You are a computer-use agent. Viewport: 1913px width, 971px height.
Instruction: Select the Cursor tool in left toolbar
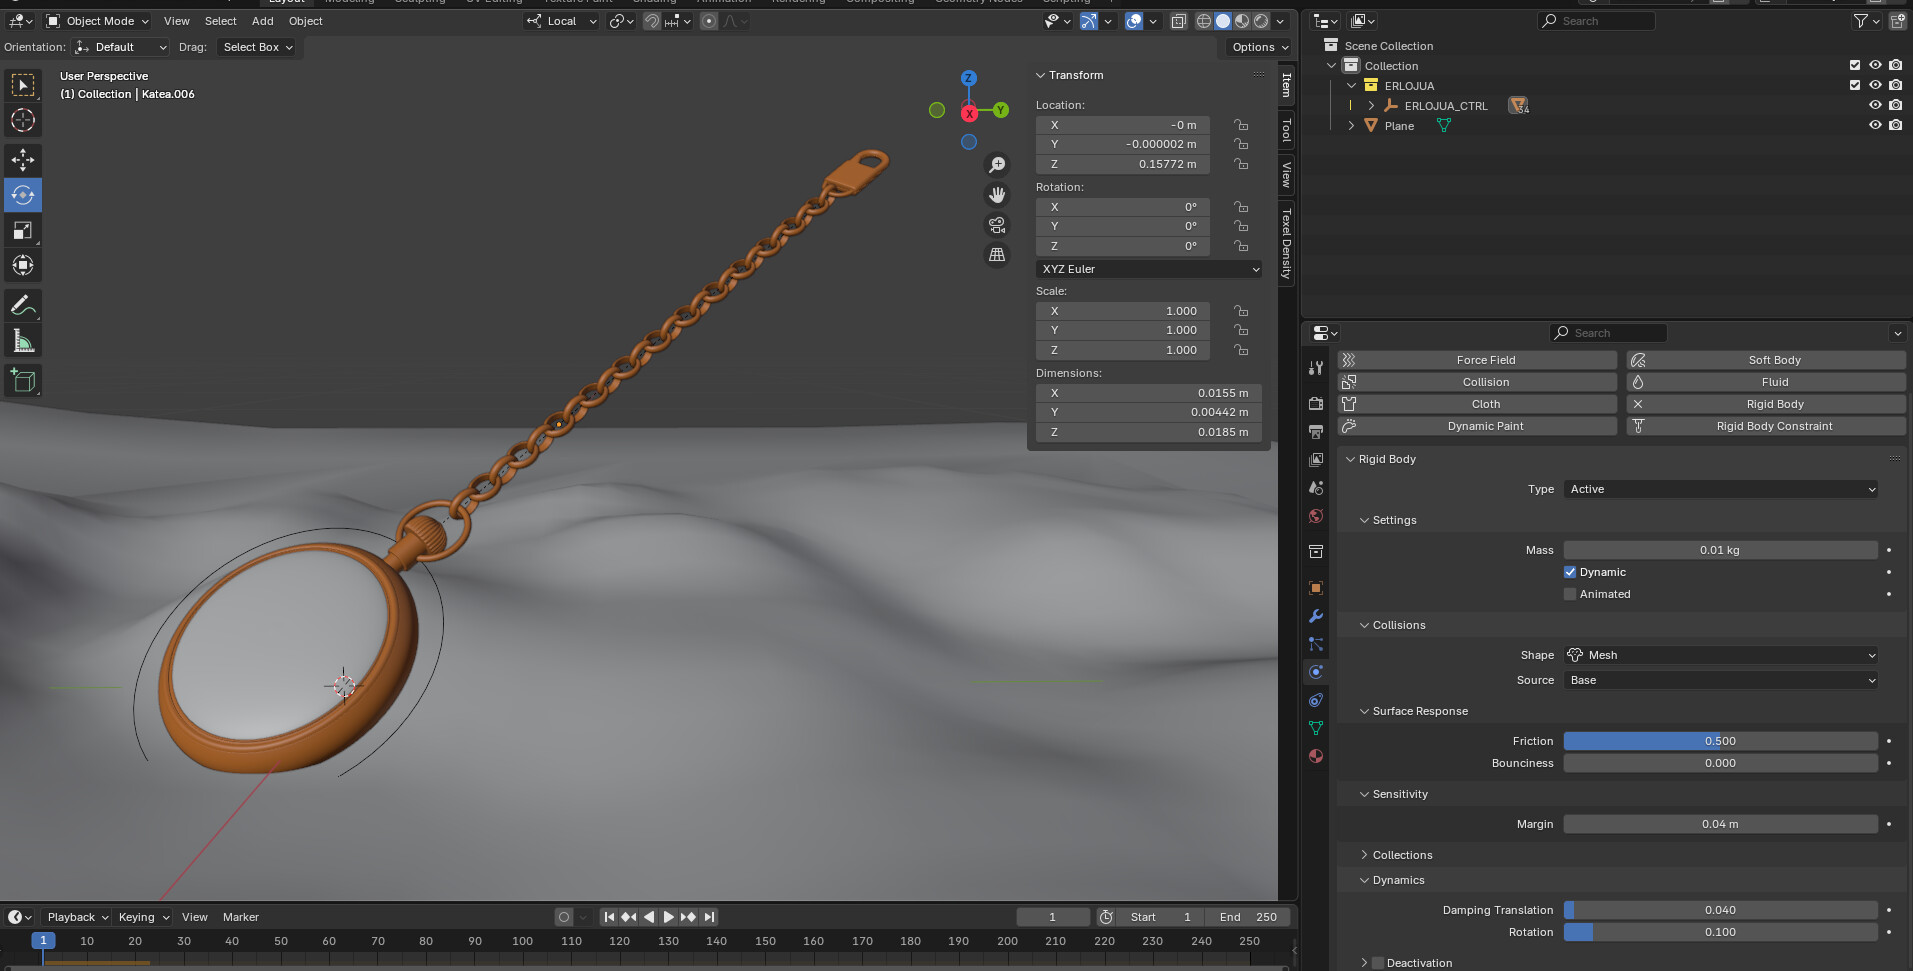click(x=23, y=120)
